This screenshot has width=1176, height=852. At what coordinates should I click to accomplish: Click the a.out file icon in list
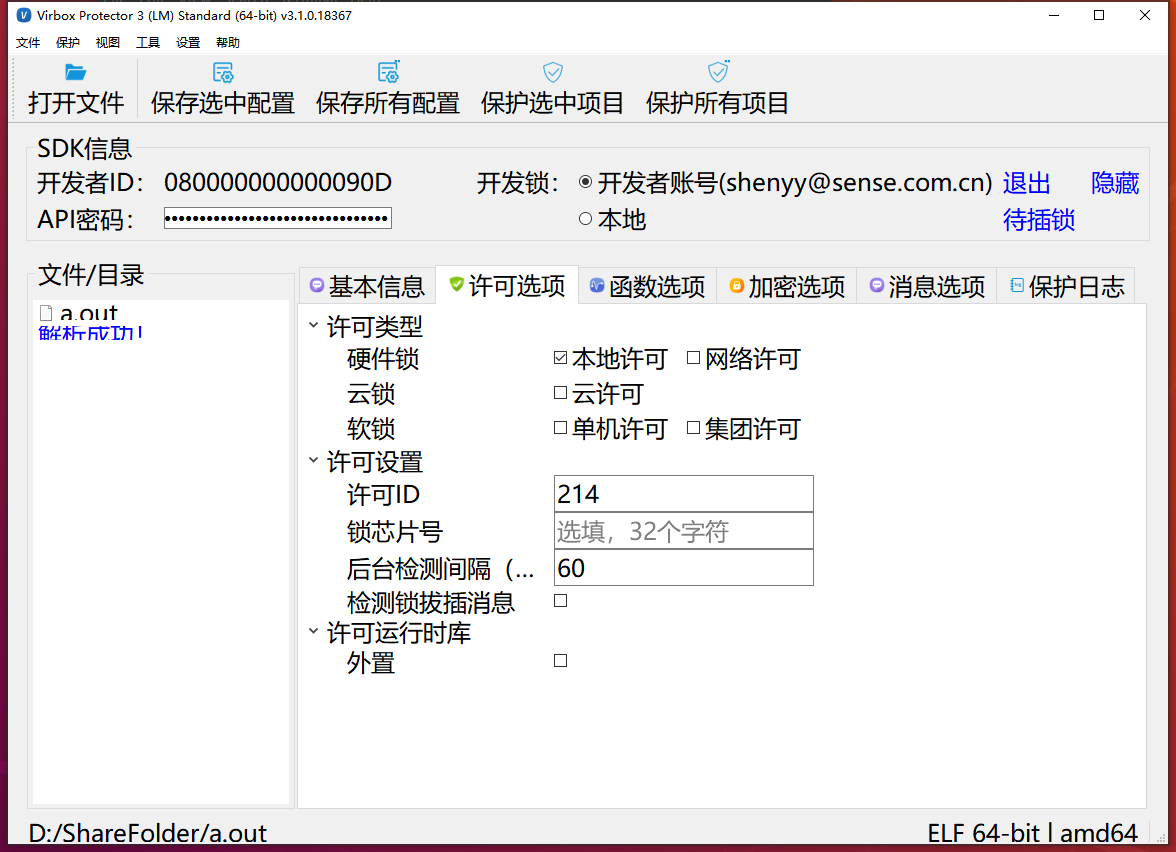pyautogui.click(x=46, y=314)
